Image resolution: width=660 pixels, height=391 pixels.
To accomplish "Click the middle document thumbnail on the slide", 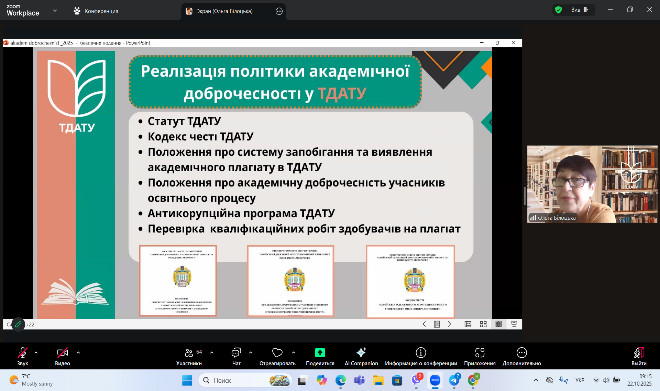I will point(290,281).
